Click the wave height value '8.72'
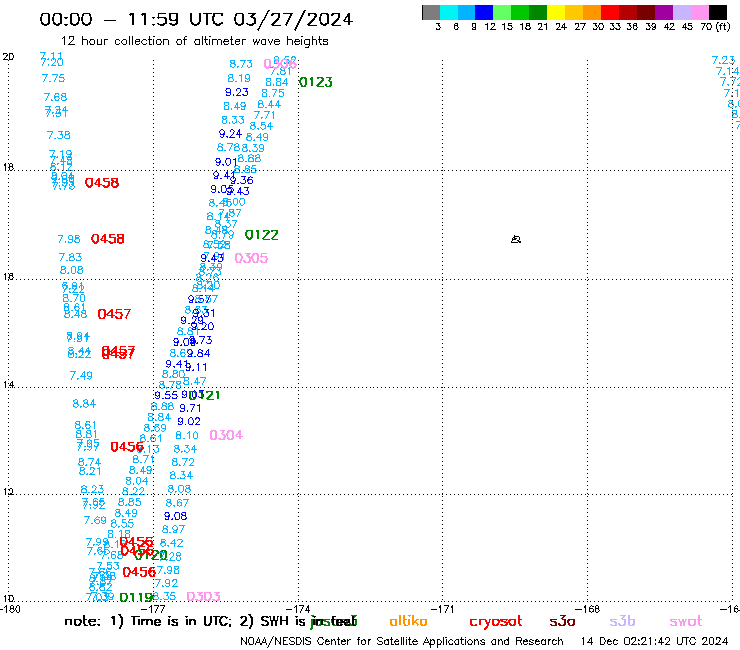This screenshot has width=740, height=650. point(183,462)
